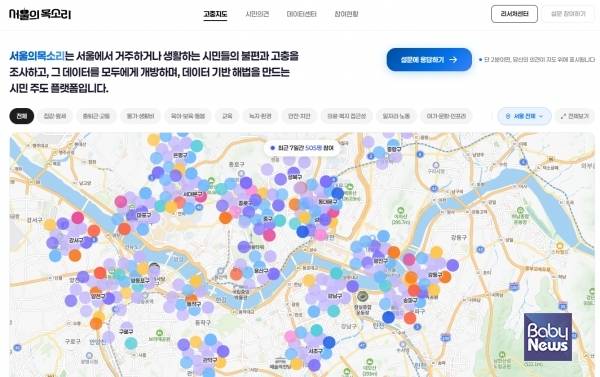The width and height of the screenshot is (600, 377).
Task: Click the 송파구 cluster label on the map
Action: click(410, 300)
